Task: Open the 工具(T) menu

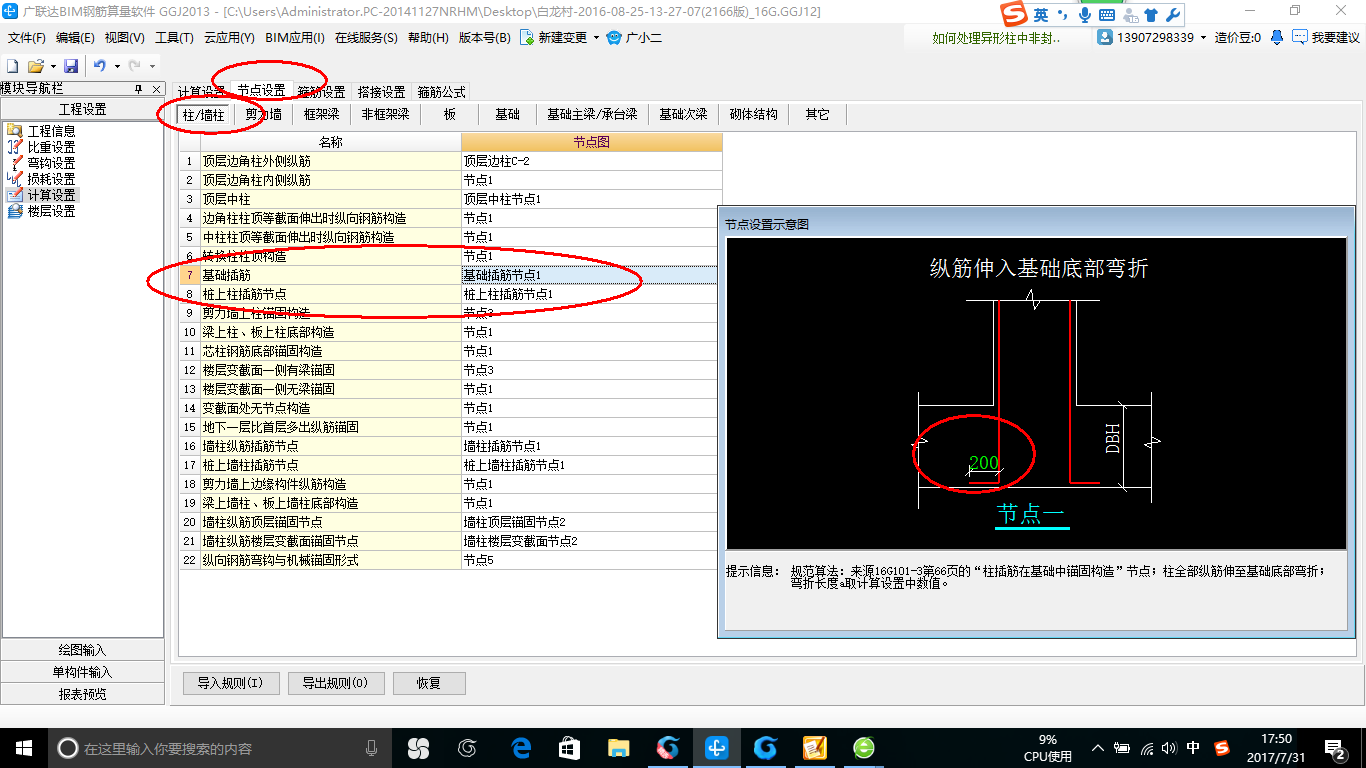Action: [x=174, y=38]
